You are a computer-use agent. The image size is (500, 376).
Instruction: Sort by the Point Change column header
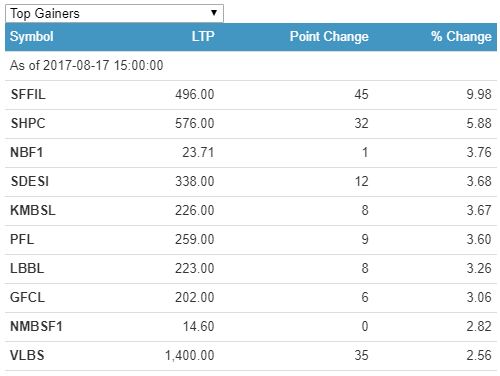click(x=329, y=37)
